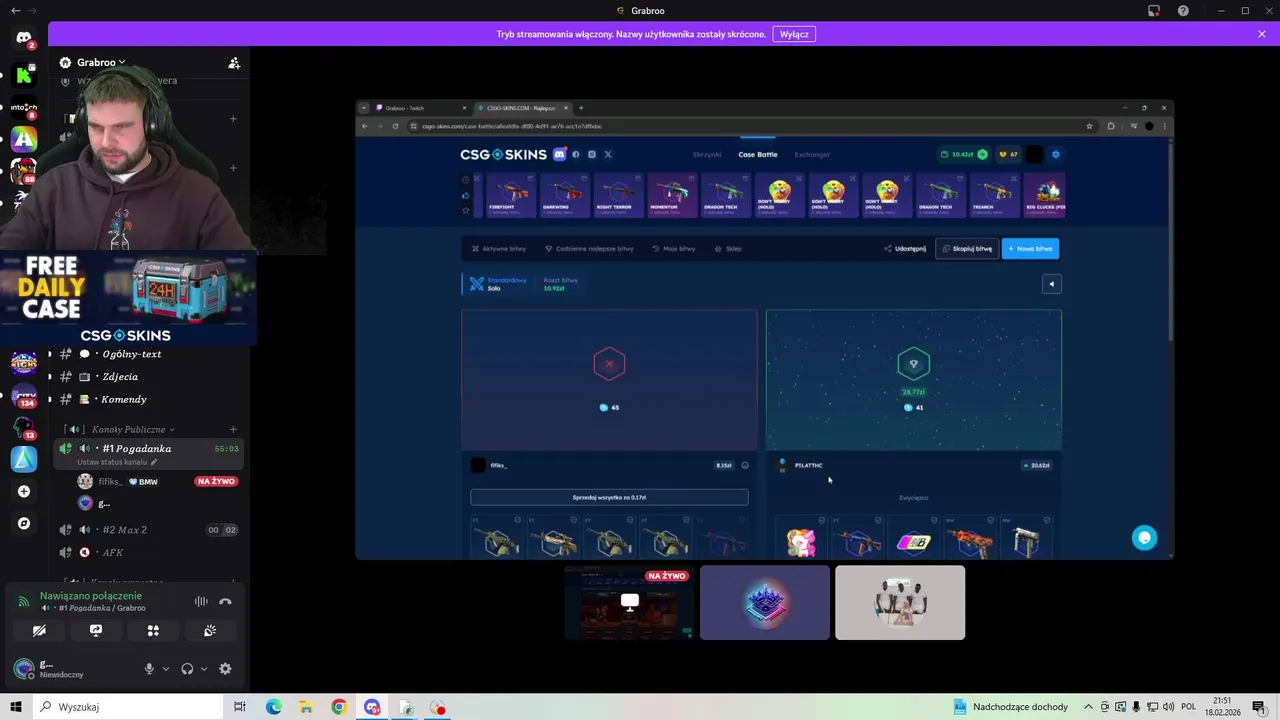Click the NA ŻYWO badge next to fifiks_
Viewport: 1280px width, 720px height.
[216, 482]
